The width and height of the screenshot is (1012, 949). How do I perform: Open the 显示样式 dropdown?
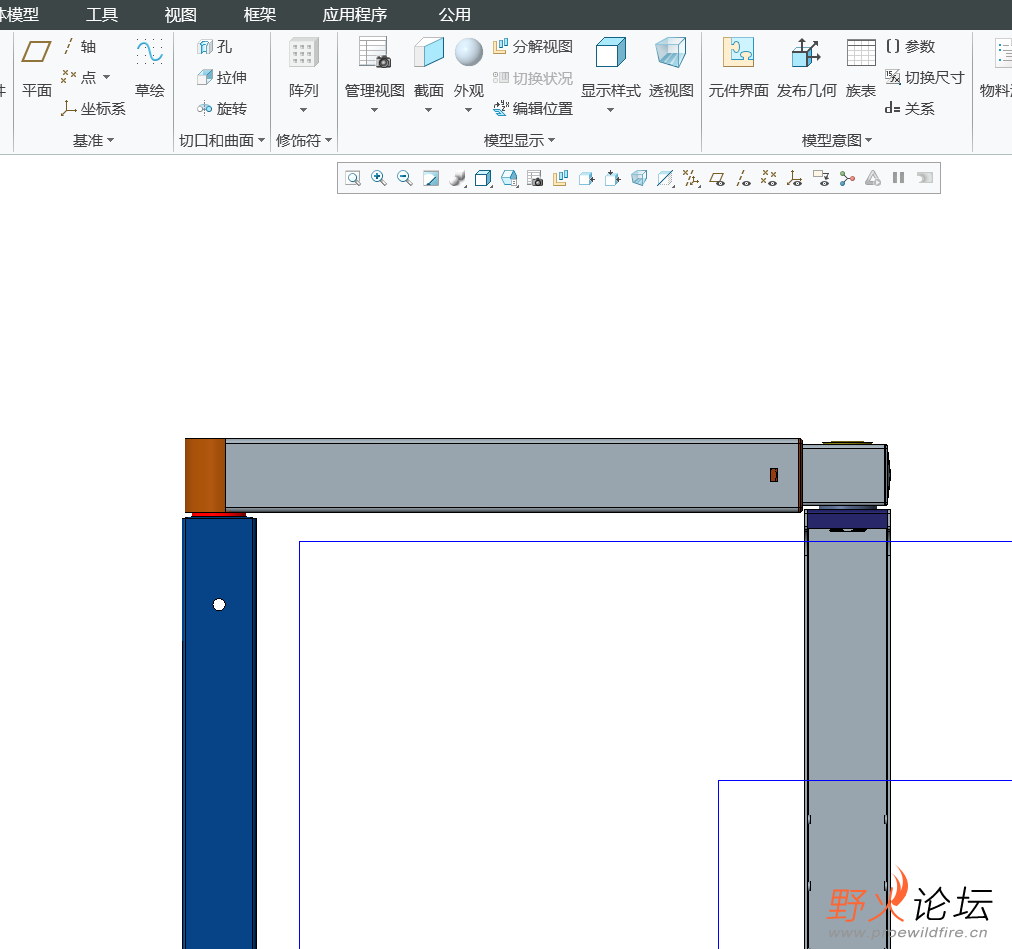point(610,110)
